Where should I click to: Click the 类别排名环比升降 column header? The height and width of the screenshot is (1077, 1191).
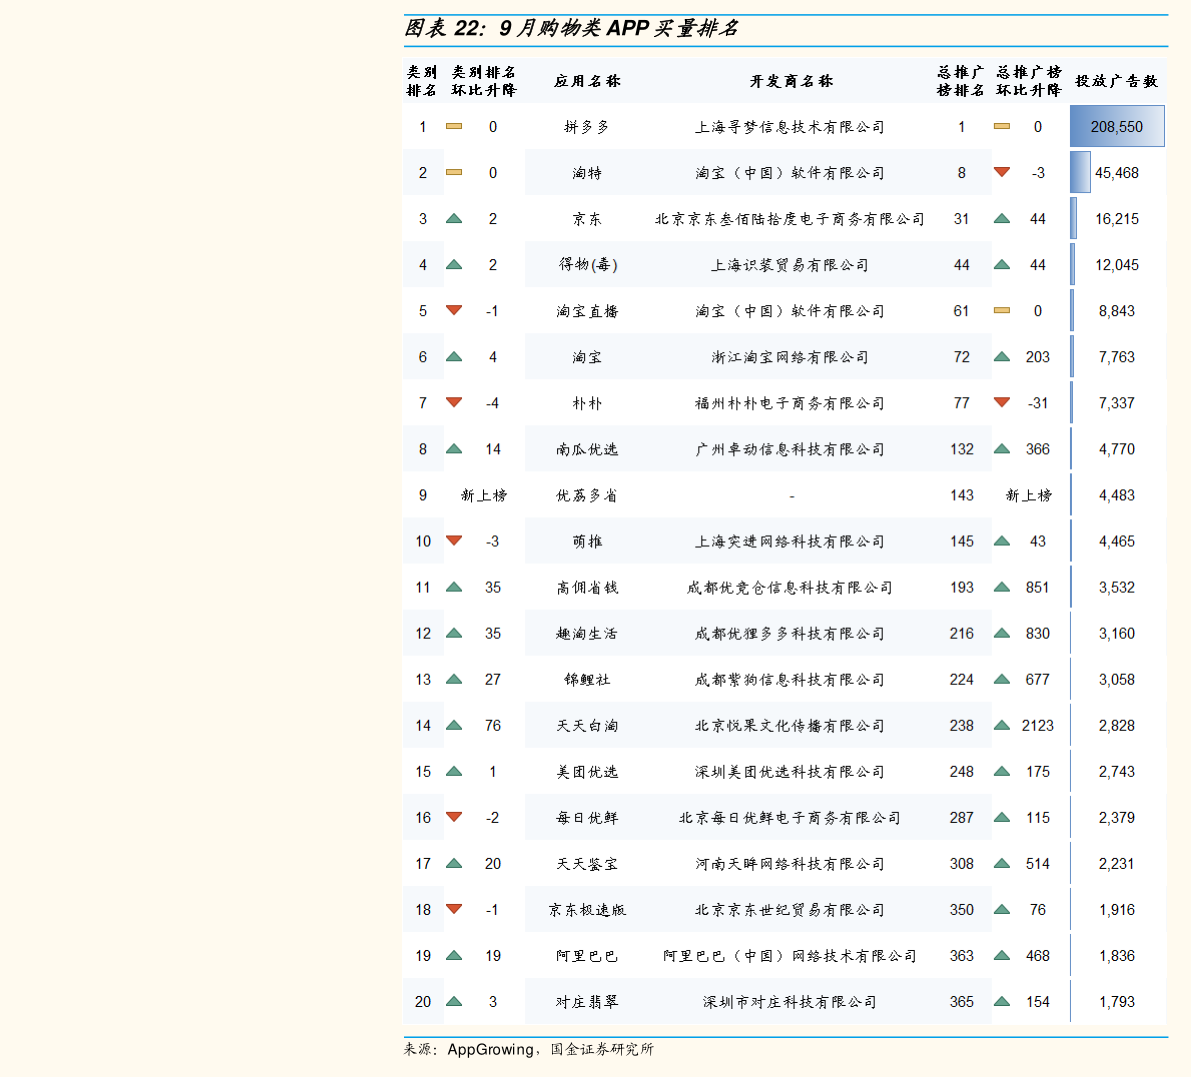[x=484, y=81]
